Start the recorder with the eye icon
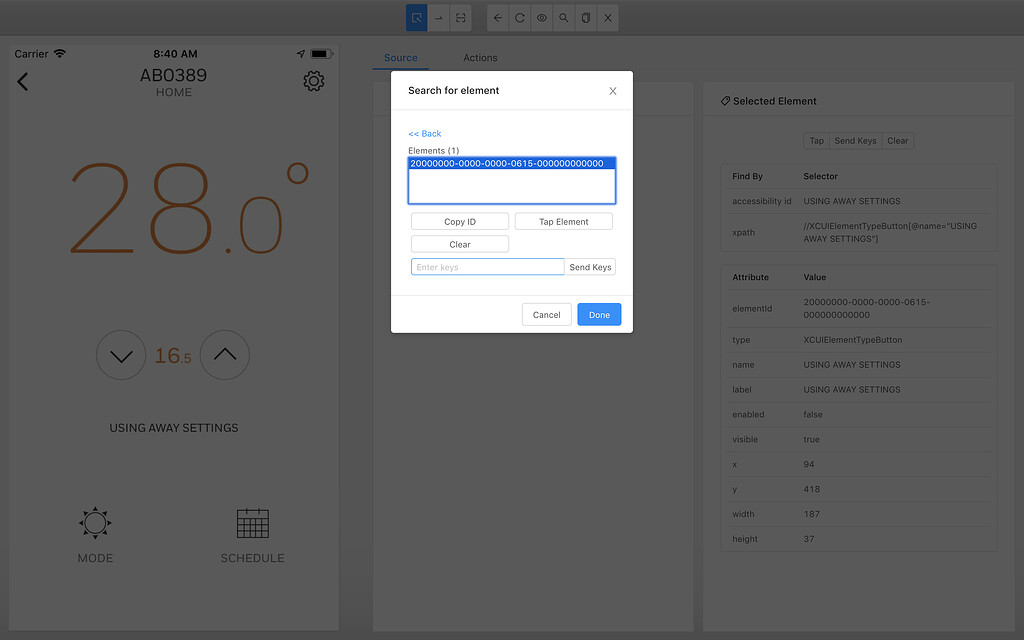The width and height of the screenshot is (1024, 640). pos(541,17)
